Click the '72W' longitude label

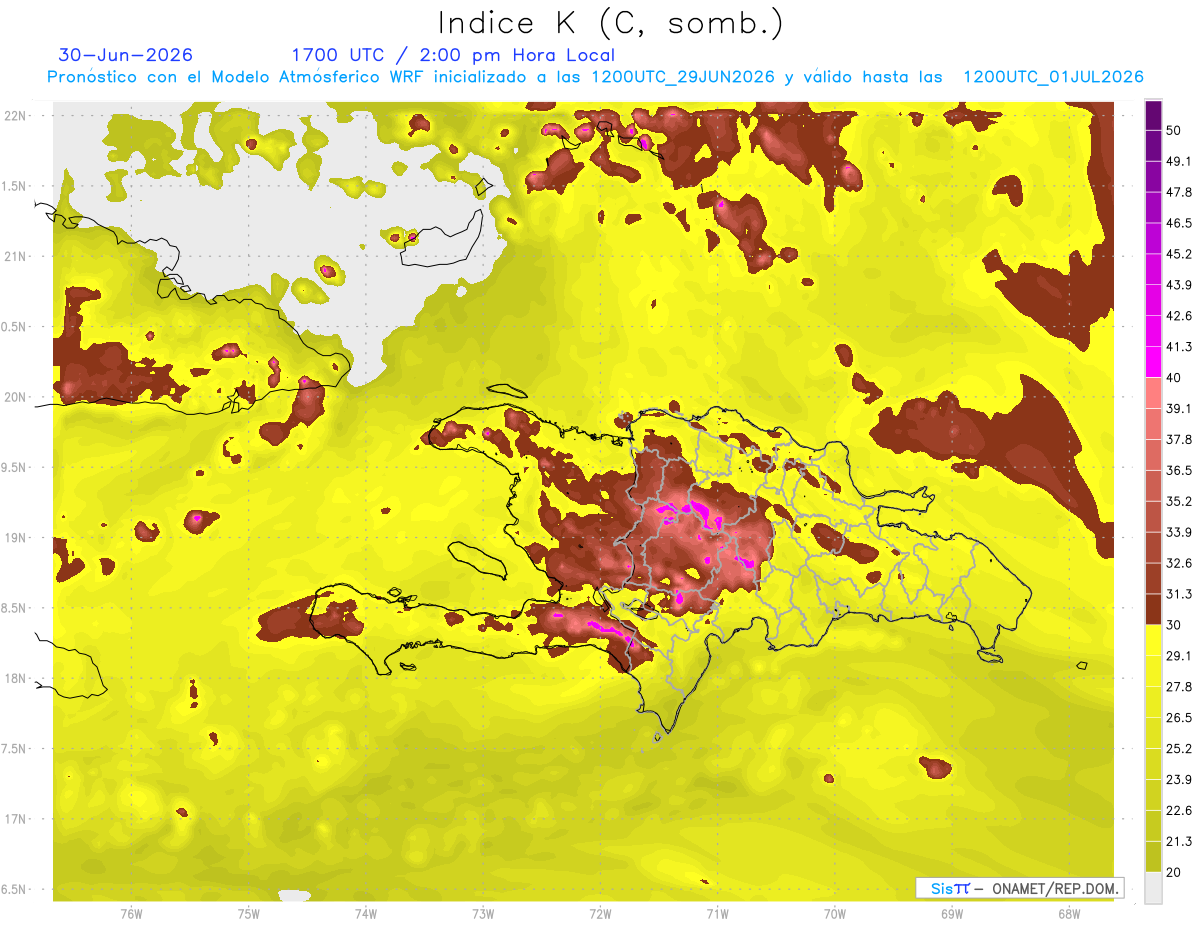(x=600, y=913)
